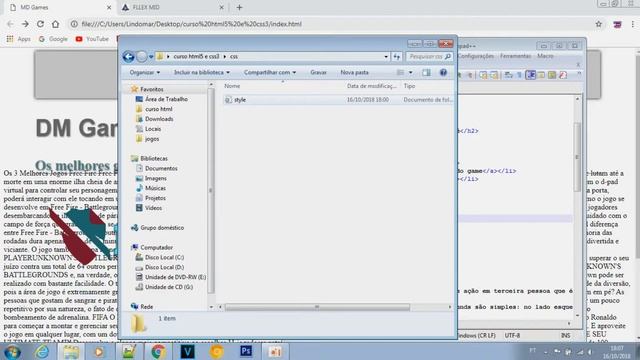Open Windows Media Player taskbar icon
Viewport: 640px width, 360px height.
98,351
